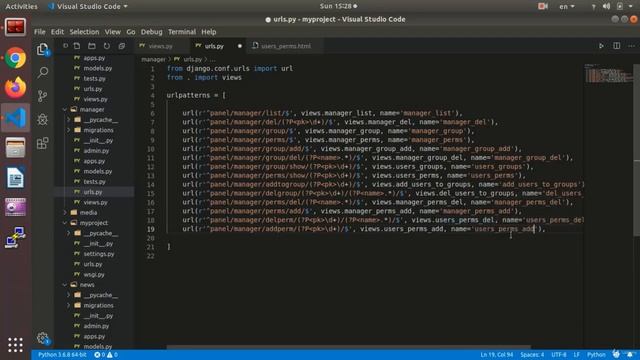Collapse all folders in explorer
Screen dimensions: 640x360
(x=122, y=46)
